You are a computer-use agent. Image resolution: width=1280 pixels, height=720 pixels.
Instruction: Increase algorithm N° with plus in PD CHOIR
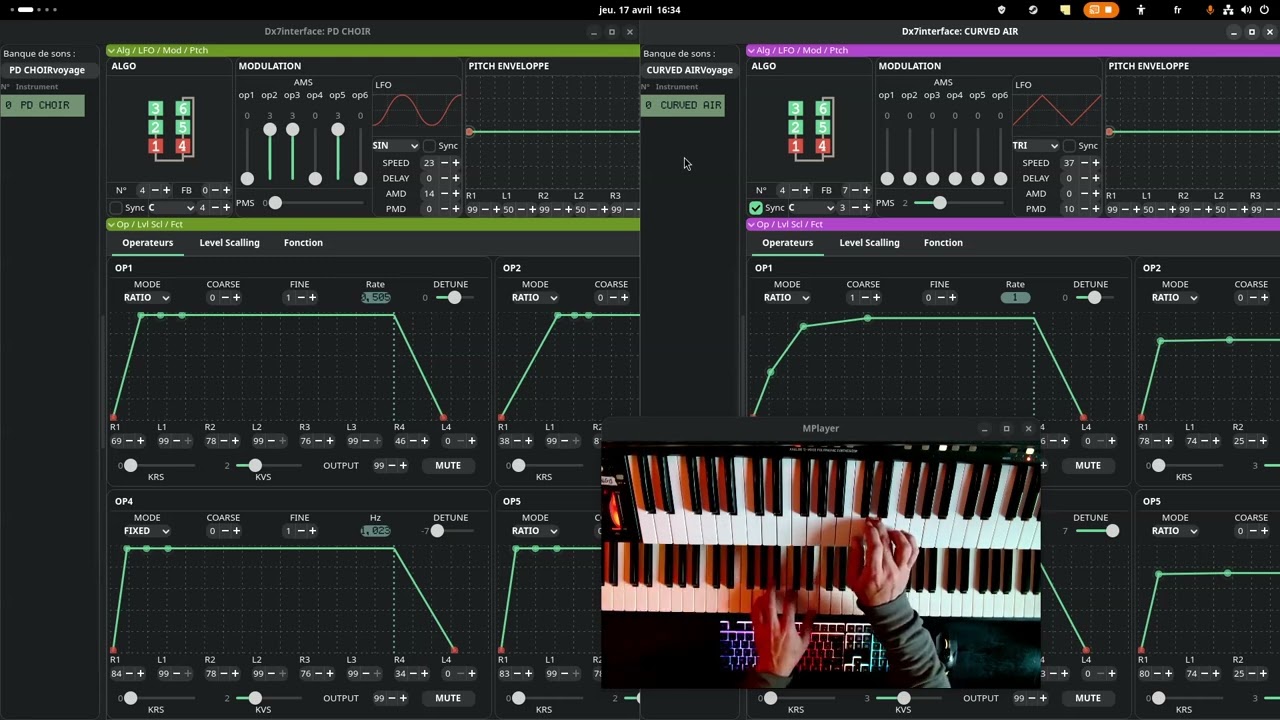(168, 190)
